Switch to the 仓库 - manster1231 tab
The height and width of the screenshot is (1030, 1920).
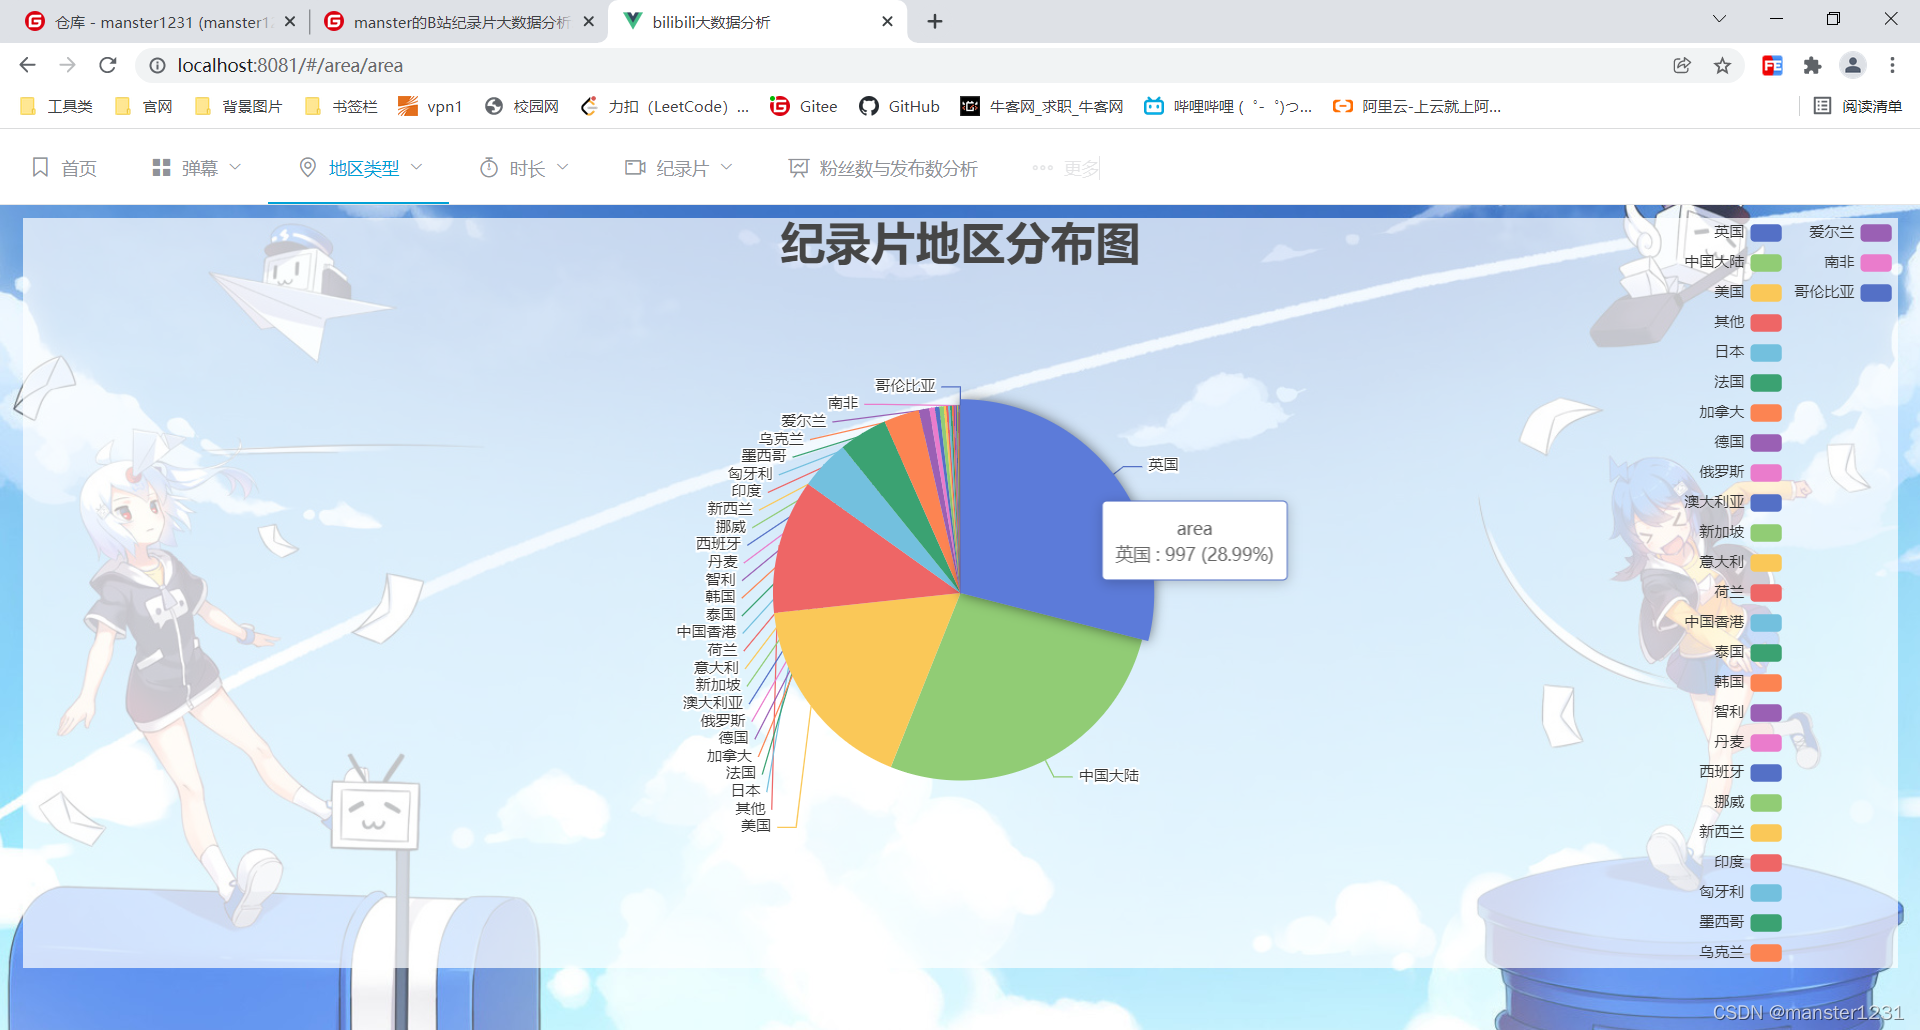tap(160, 22)
